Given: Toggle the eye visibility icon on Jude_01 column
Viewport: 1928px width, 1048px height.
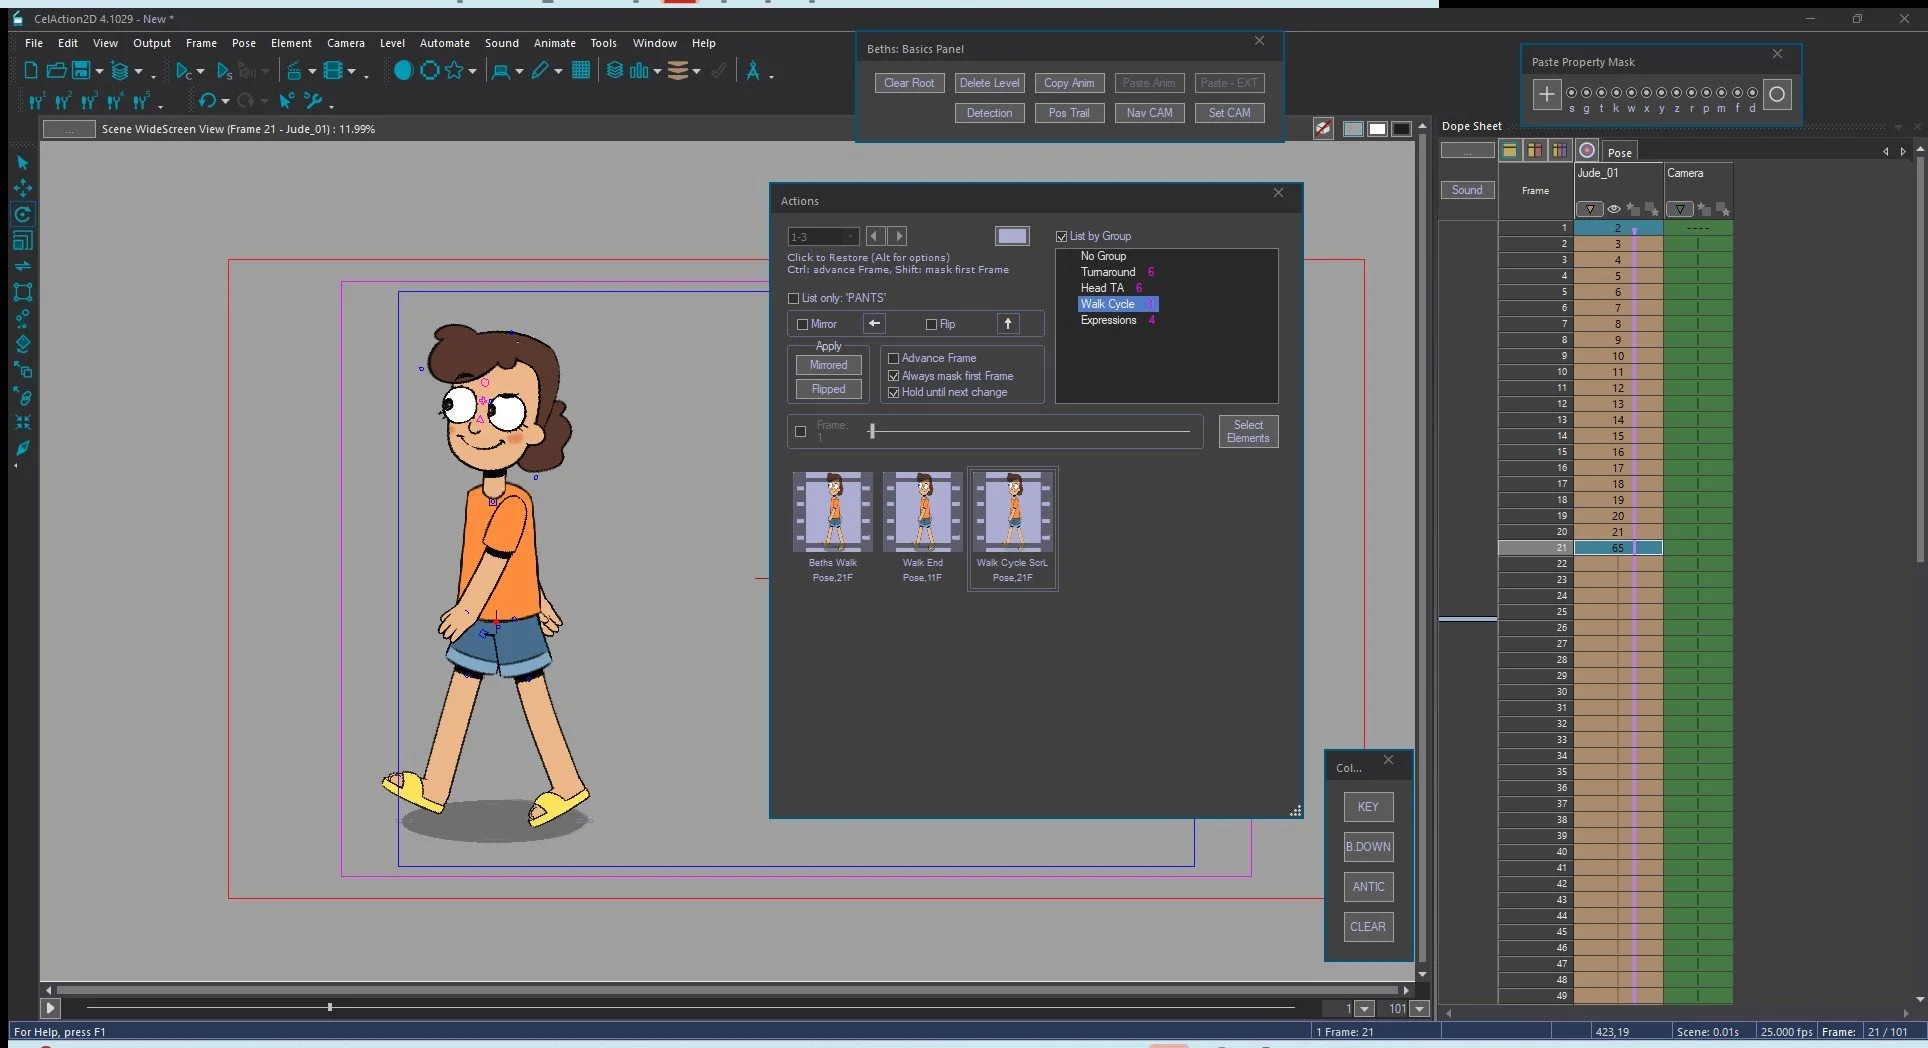Looking at the screenshot, I should pyautogui.click(x=1614, y=209).
